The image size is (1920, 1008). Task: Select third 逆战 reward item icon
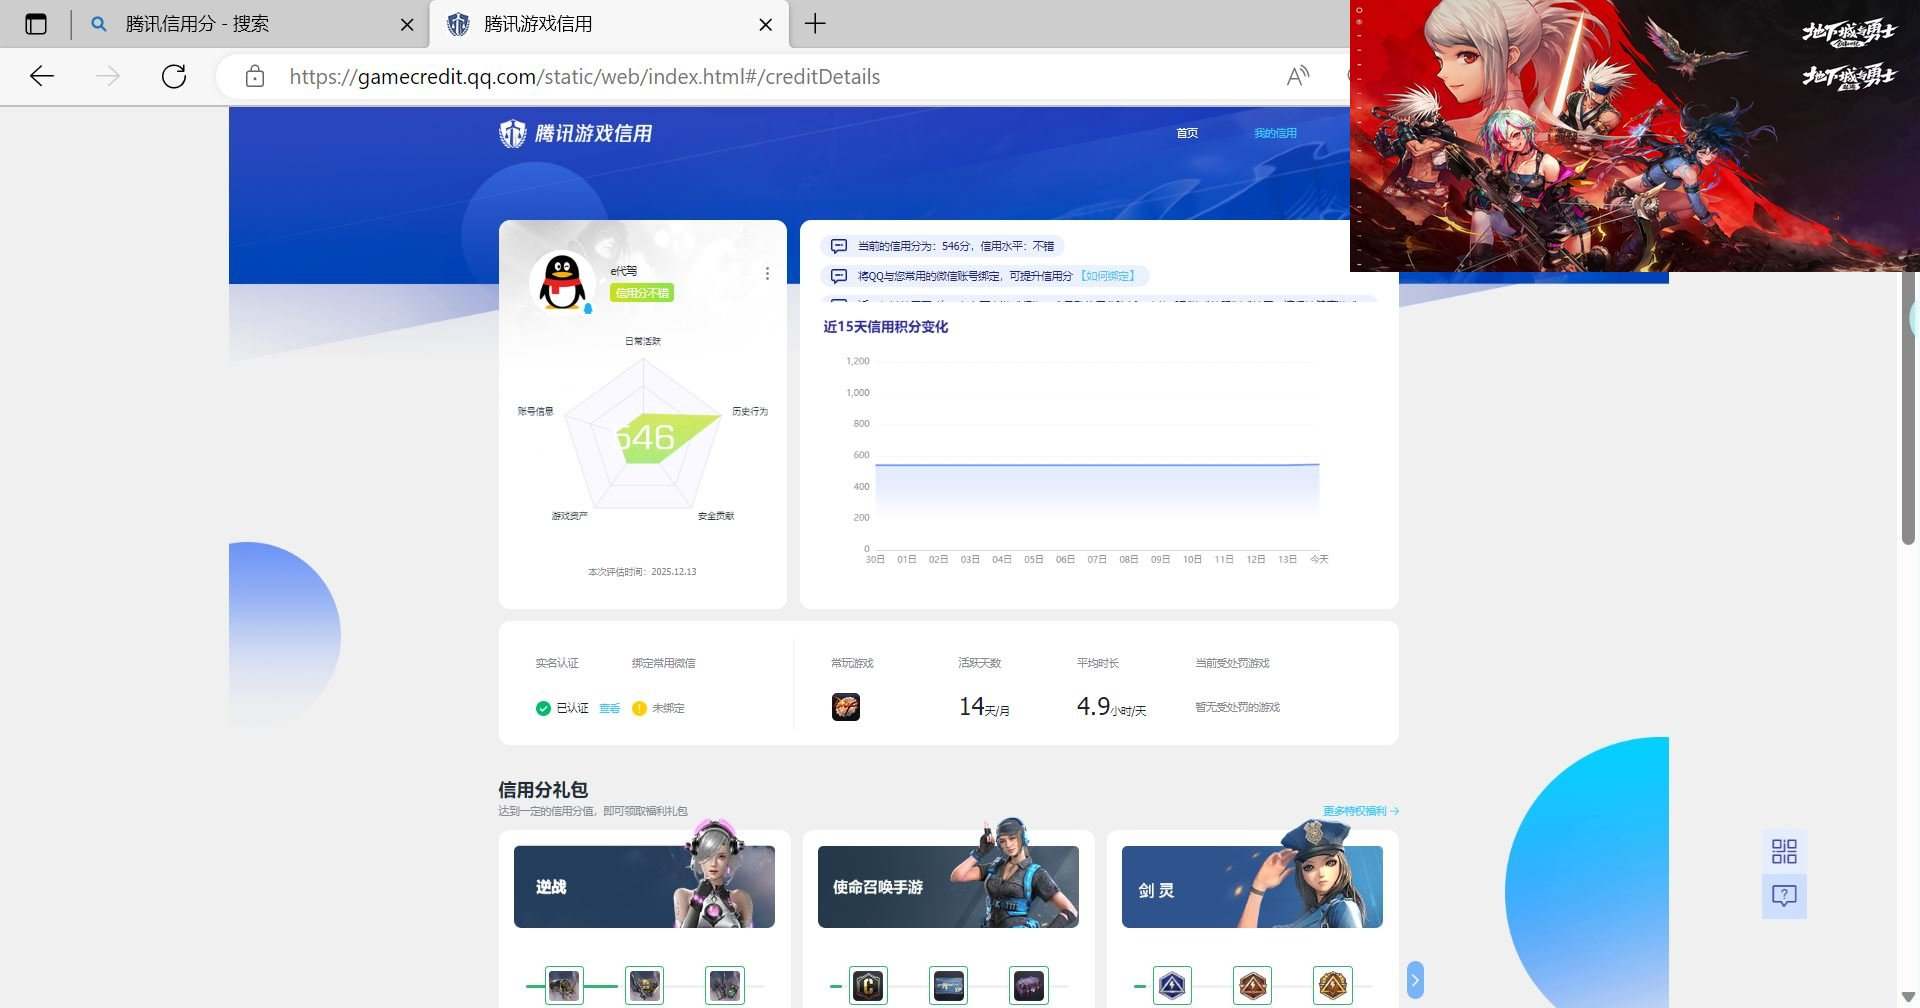(x=724, y=986)
